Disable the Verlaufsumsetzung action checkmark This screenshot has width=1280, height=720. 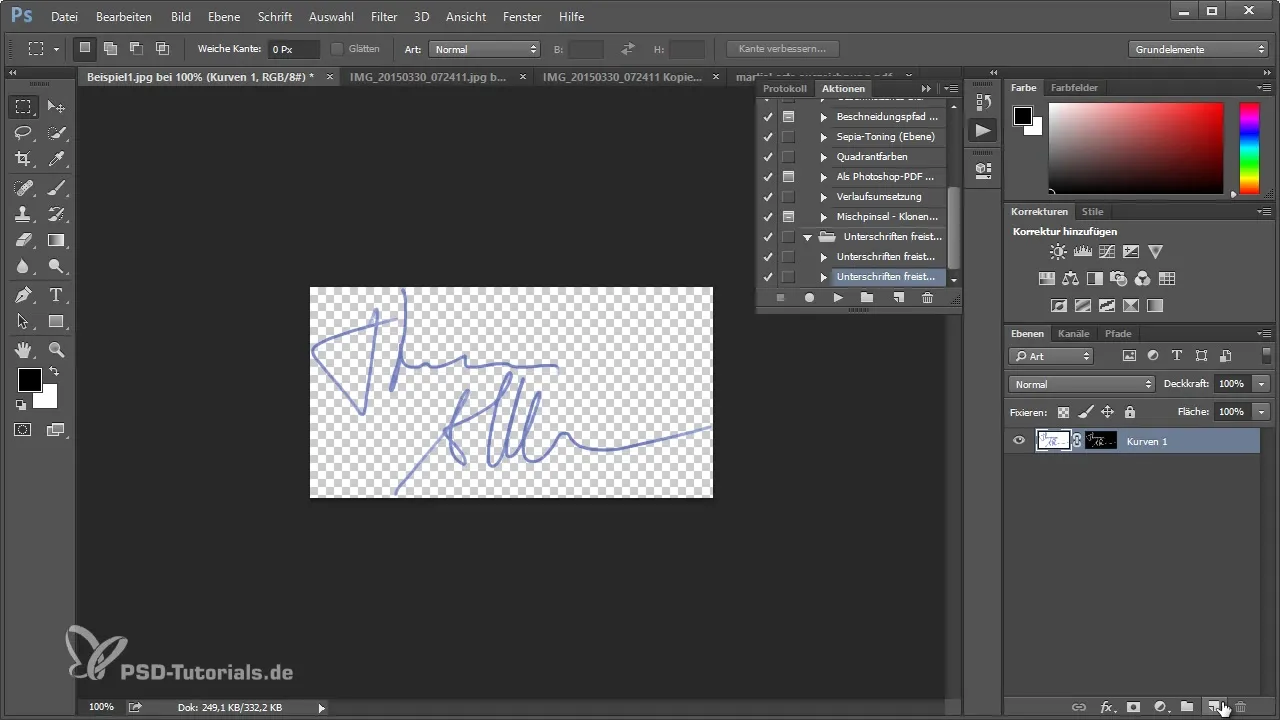click(x=768, y=197)
